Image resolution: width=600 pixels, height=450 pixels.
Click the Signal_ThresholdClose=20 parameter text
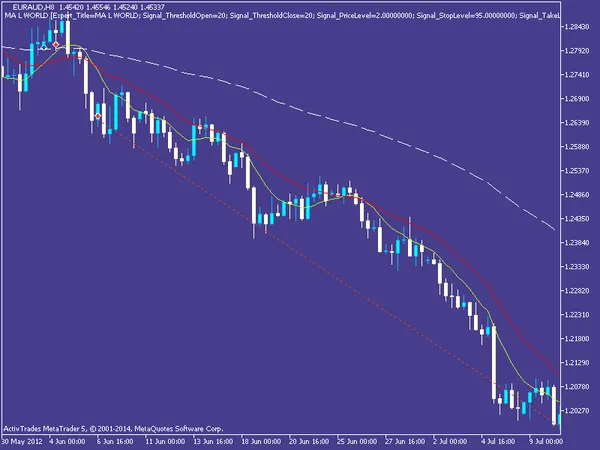[x=272, y=16]
